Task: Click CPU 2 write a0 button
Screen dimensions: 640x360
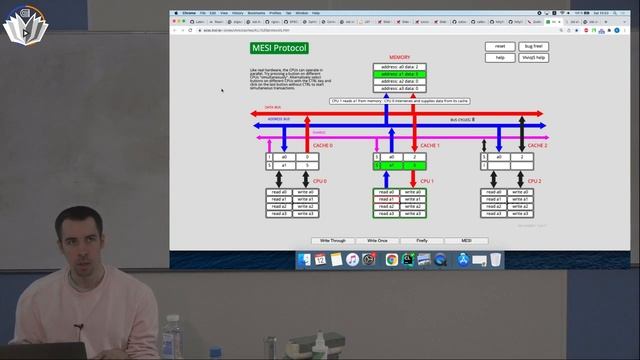Action: (x=520, y=192)
